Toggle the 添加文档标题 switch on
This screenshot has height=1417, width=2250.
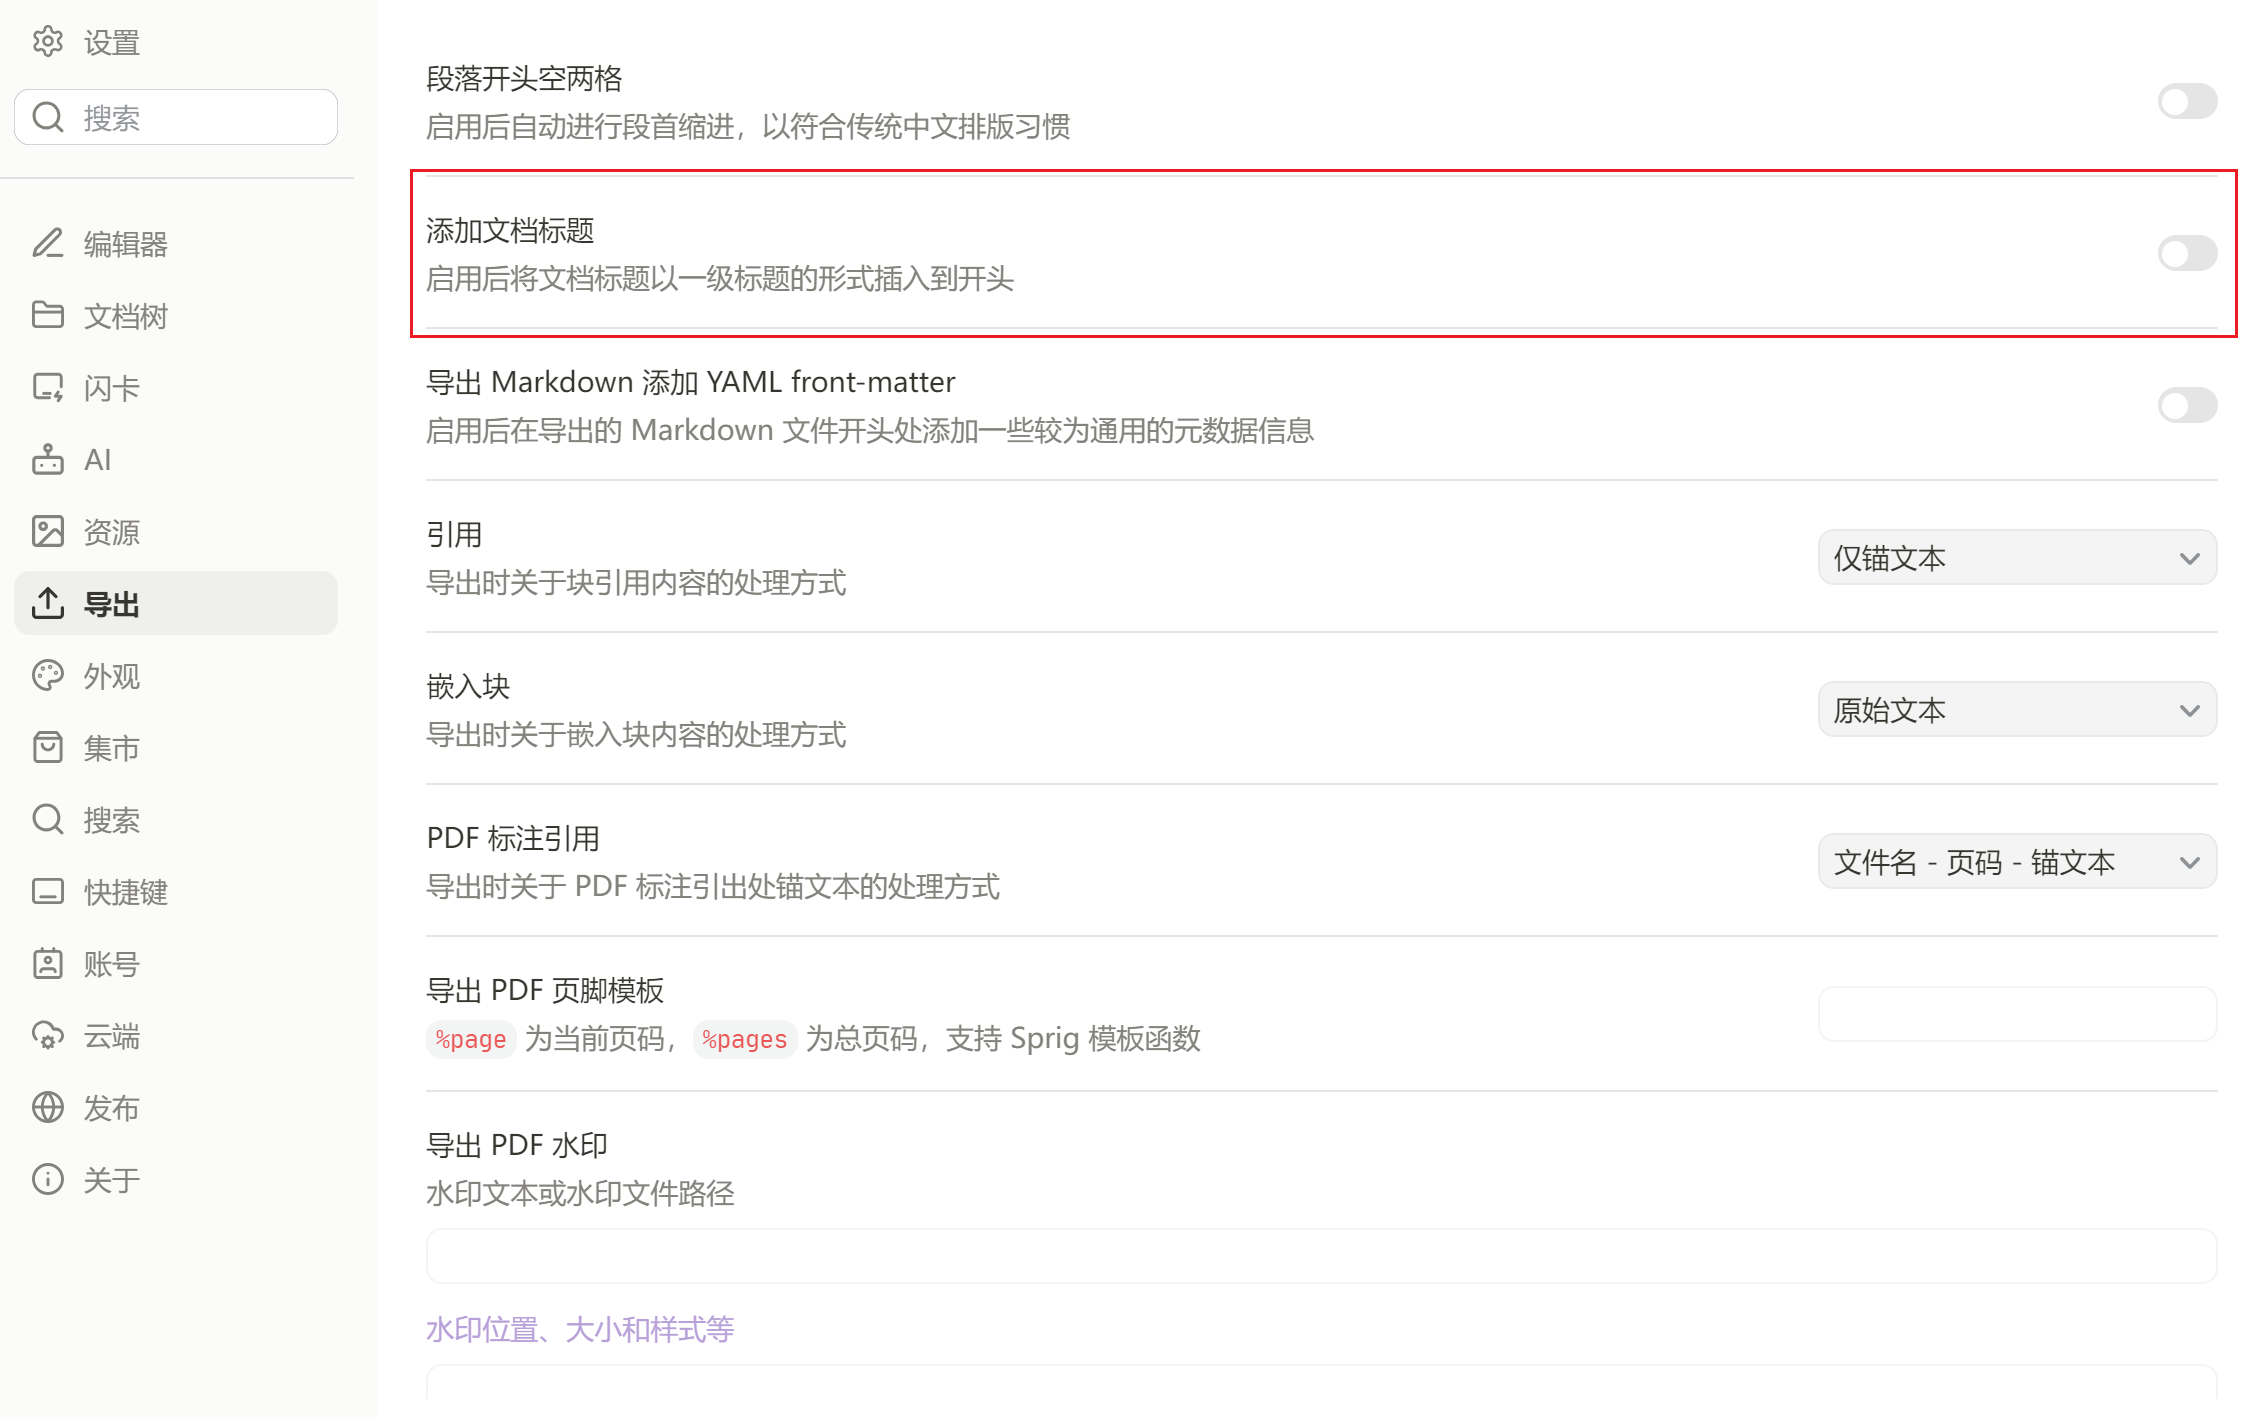tap(2186, 253)
